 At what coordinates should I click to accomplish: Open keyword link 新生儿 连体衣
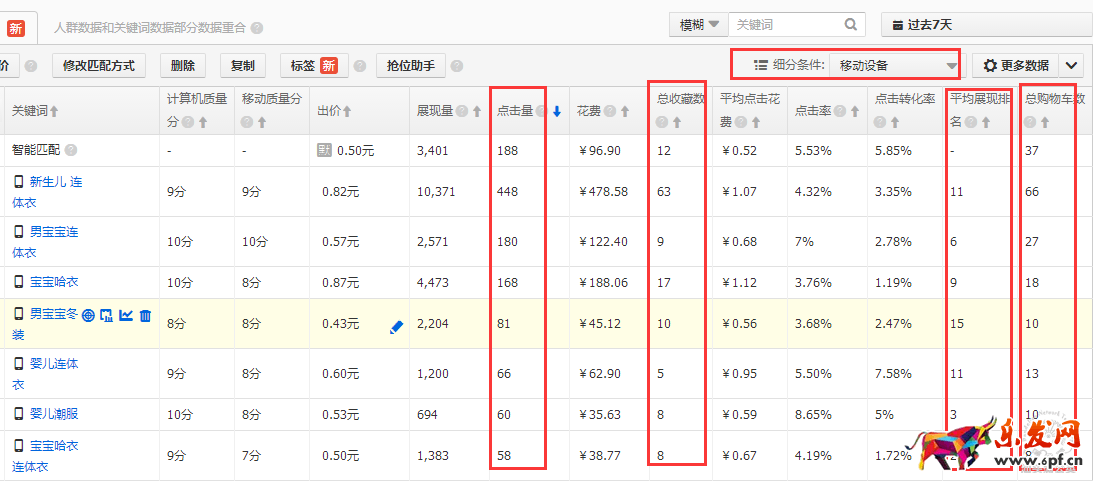pos(56,182)
